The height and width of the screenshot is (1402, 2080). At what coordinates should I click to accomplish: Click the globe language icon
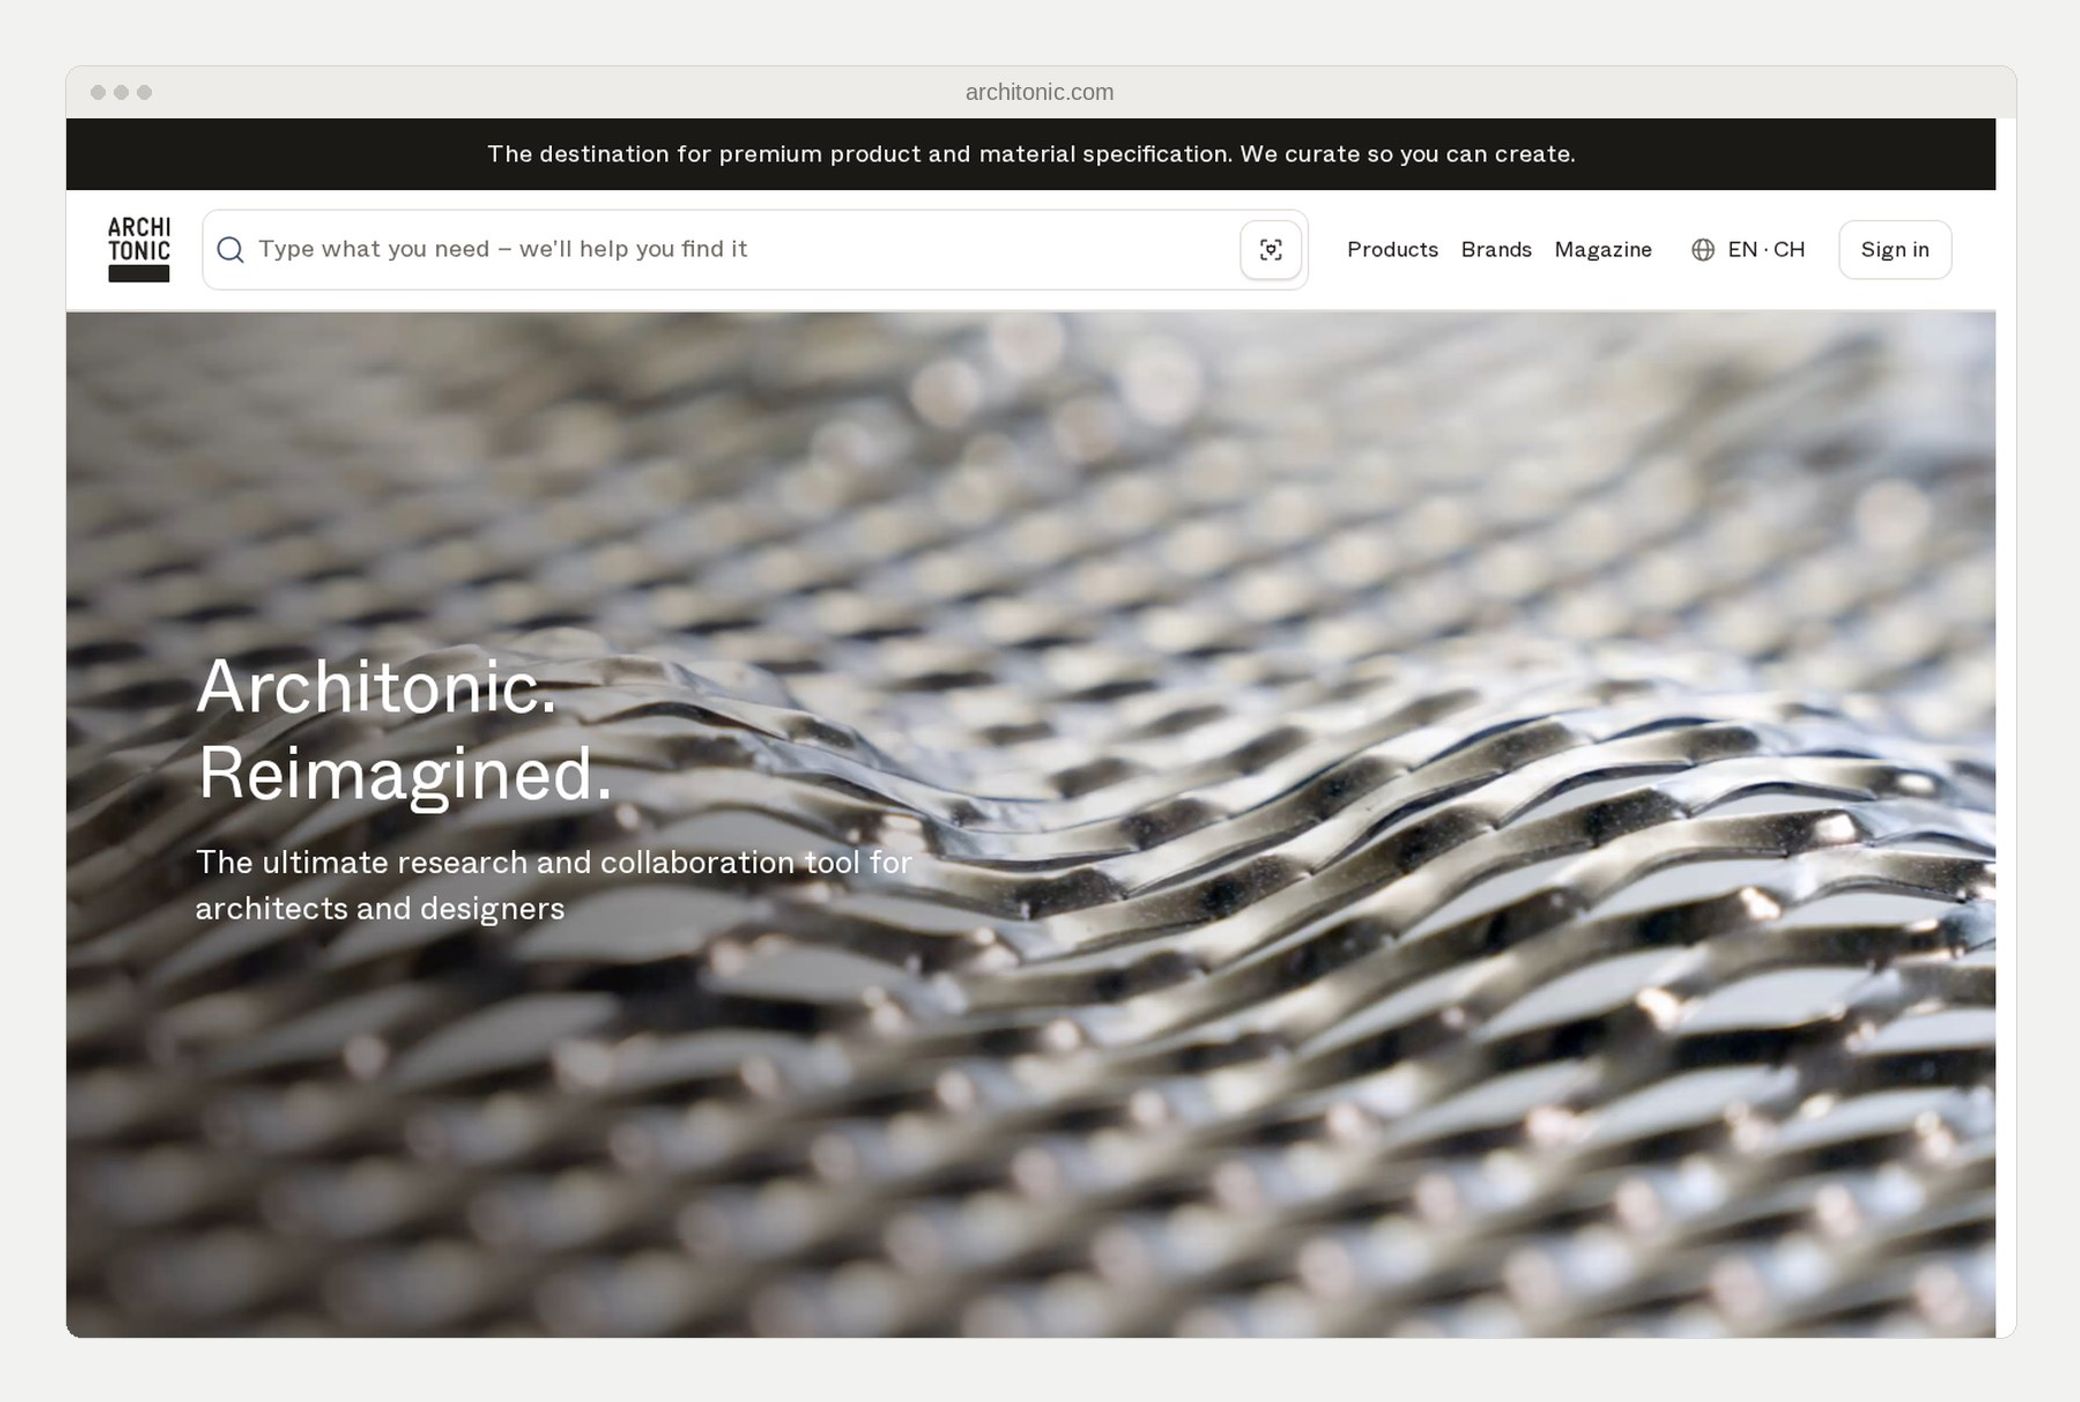(x=1703, y=250)
